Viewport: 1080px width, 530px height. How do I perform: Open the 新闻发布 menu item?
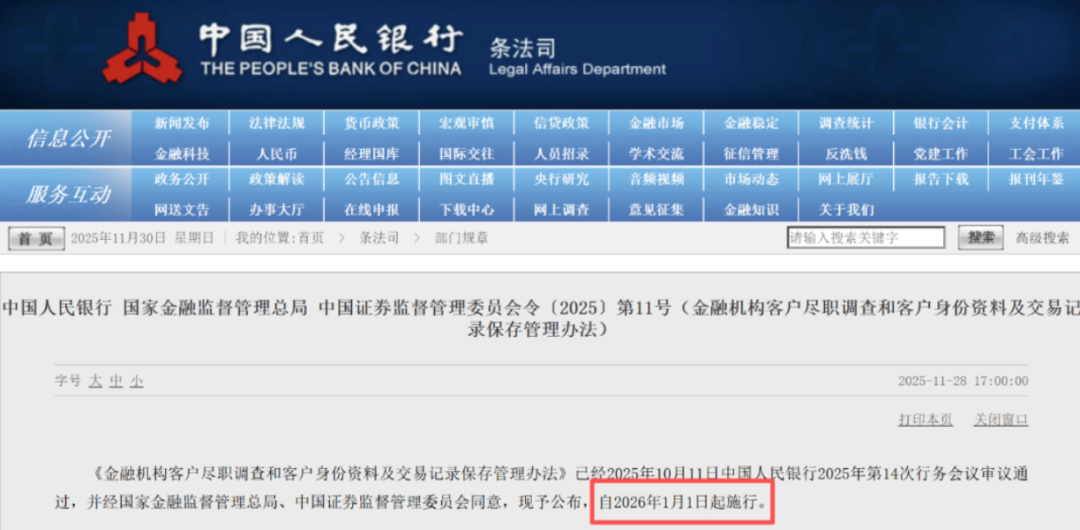click(x=182, y=124)
